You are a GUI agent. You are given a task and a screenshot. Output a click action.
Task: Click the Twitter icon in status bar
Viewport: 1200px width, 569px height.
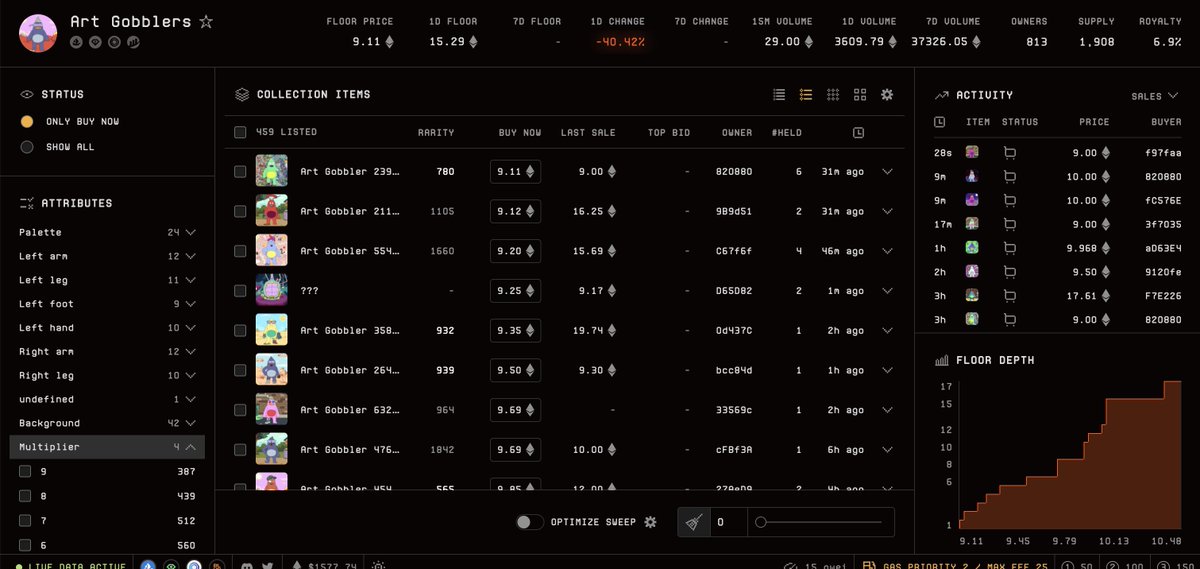268,564
